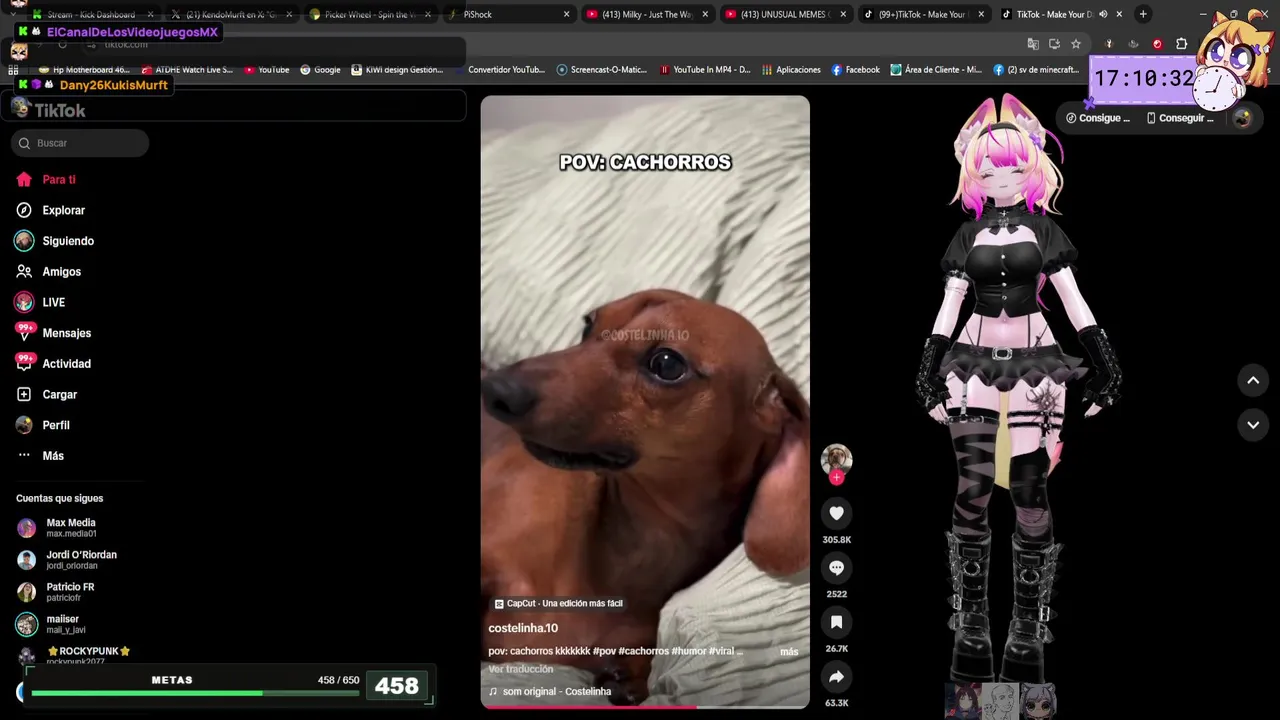Screen dimensions: 1280x720
Task: Switch to Stream - Kick Dashboard tab
Action: 90,14
